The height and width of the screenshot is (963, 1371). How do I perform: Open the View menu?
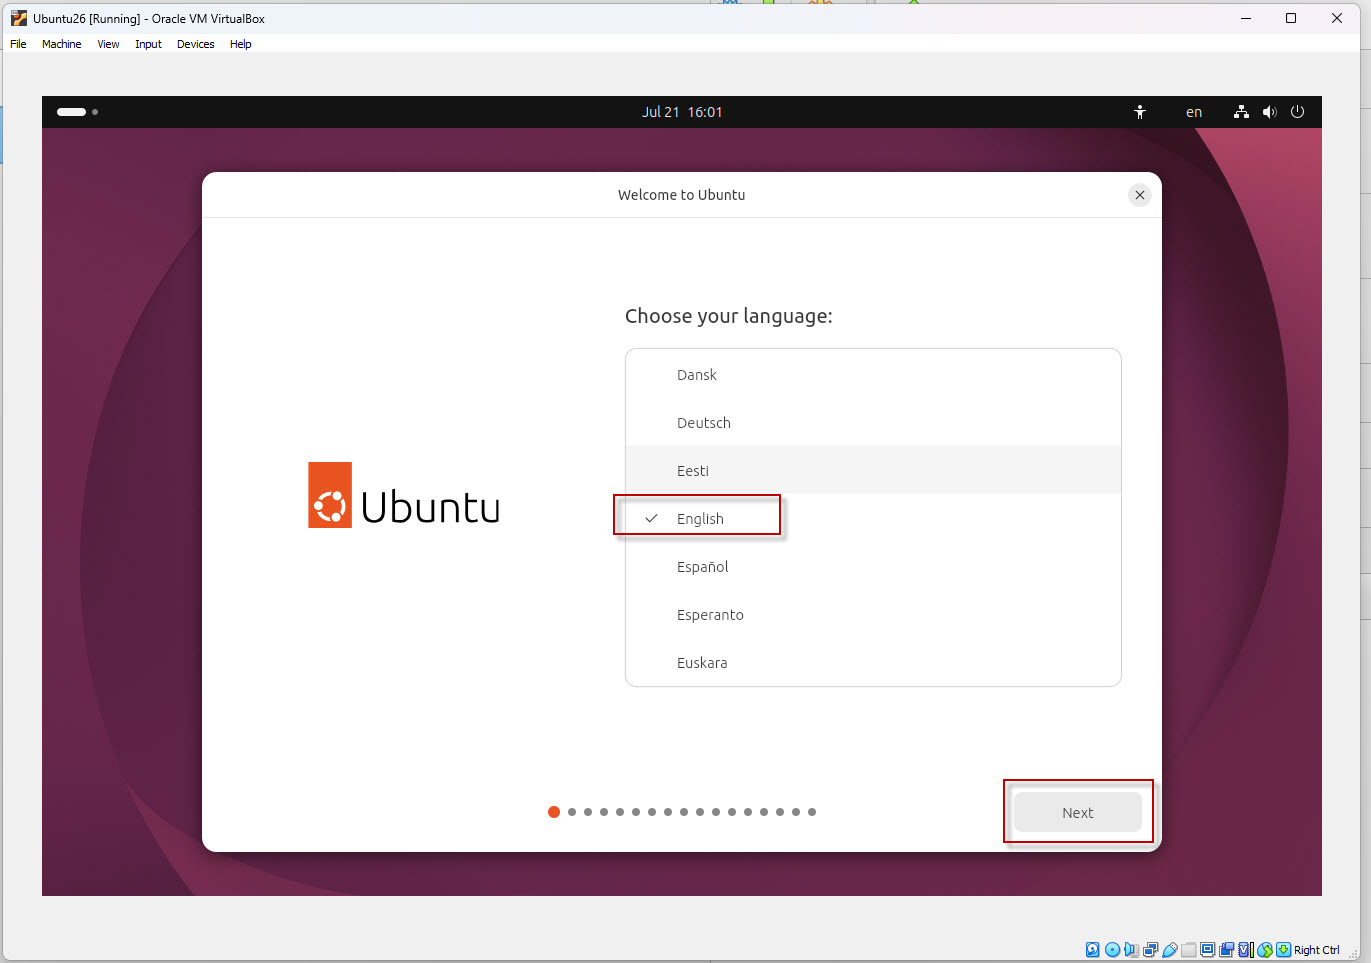108,44
